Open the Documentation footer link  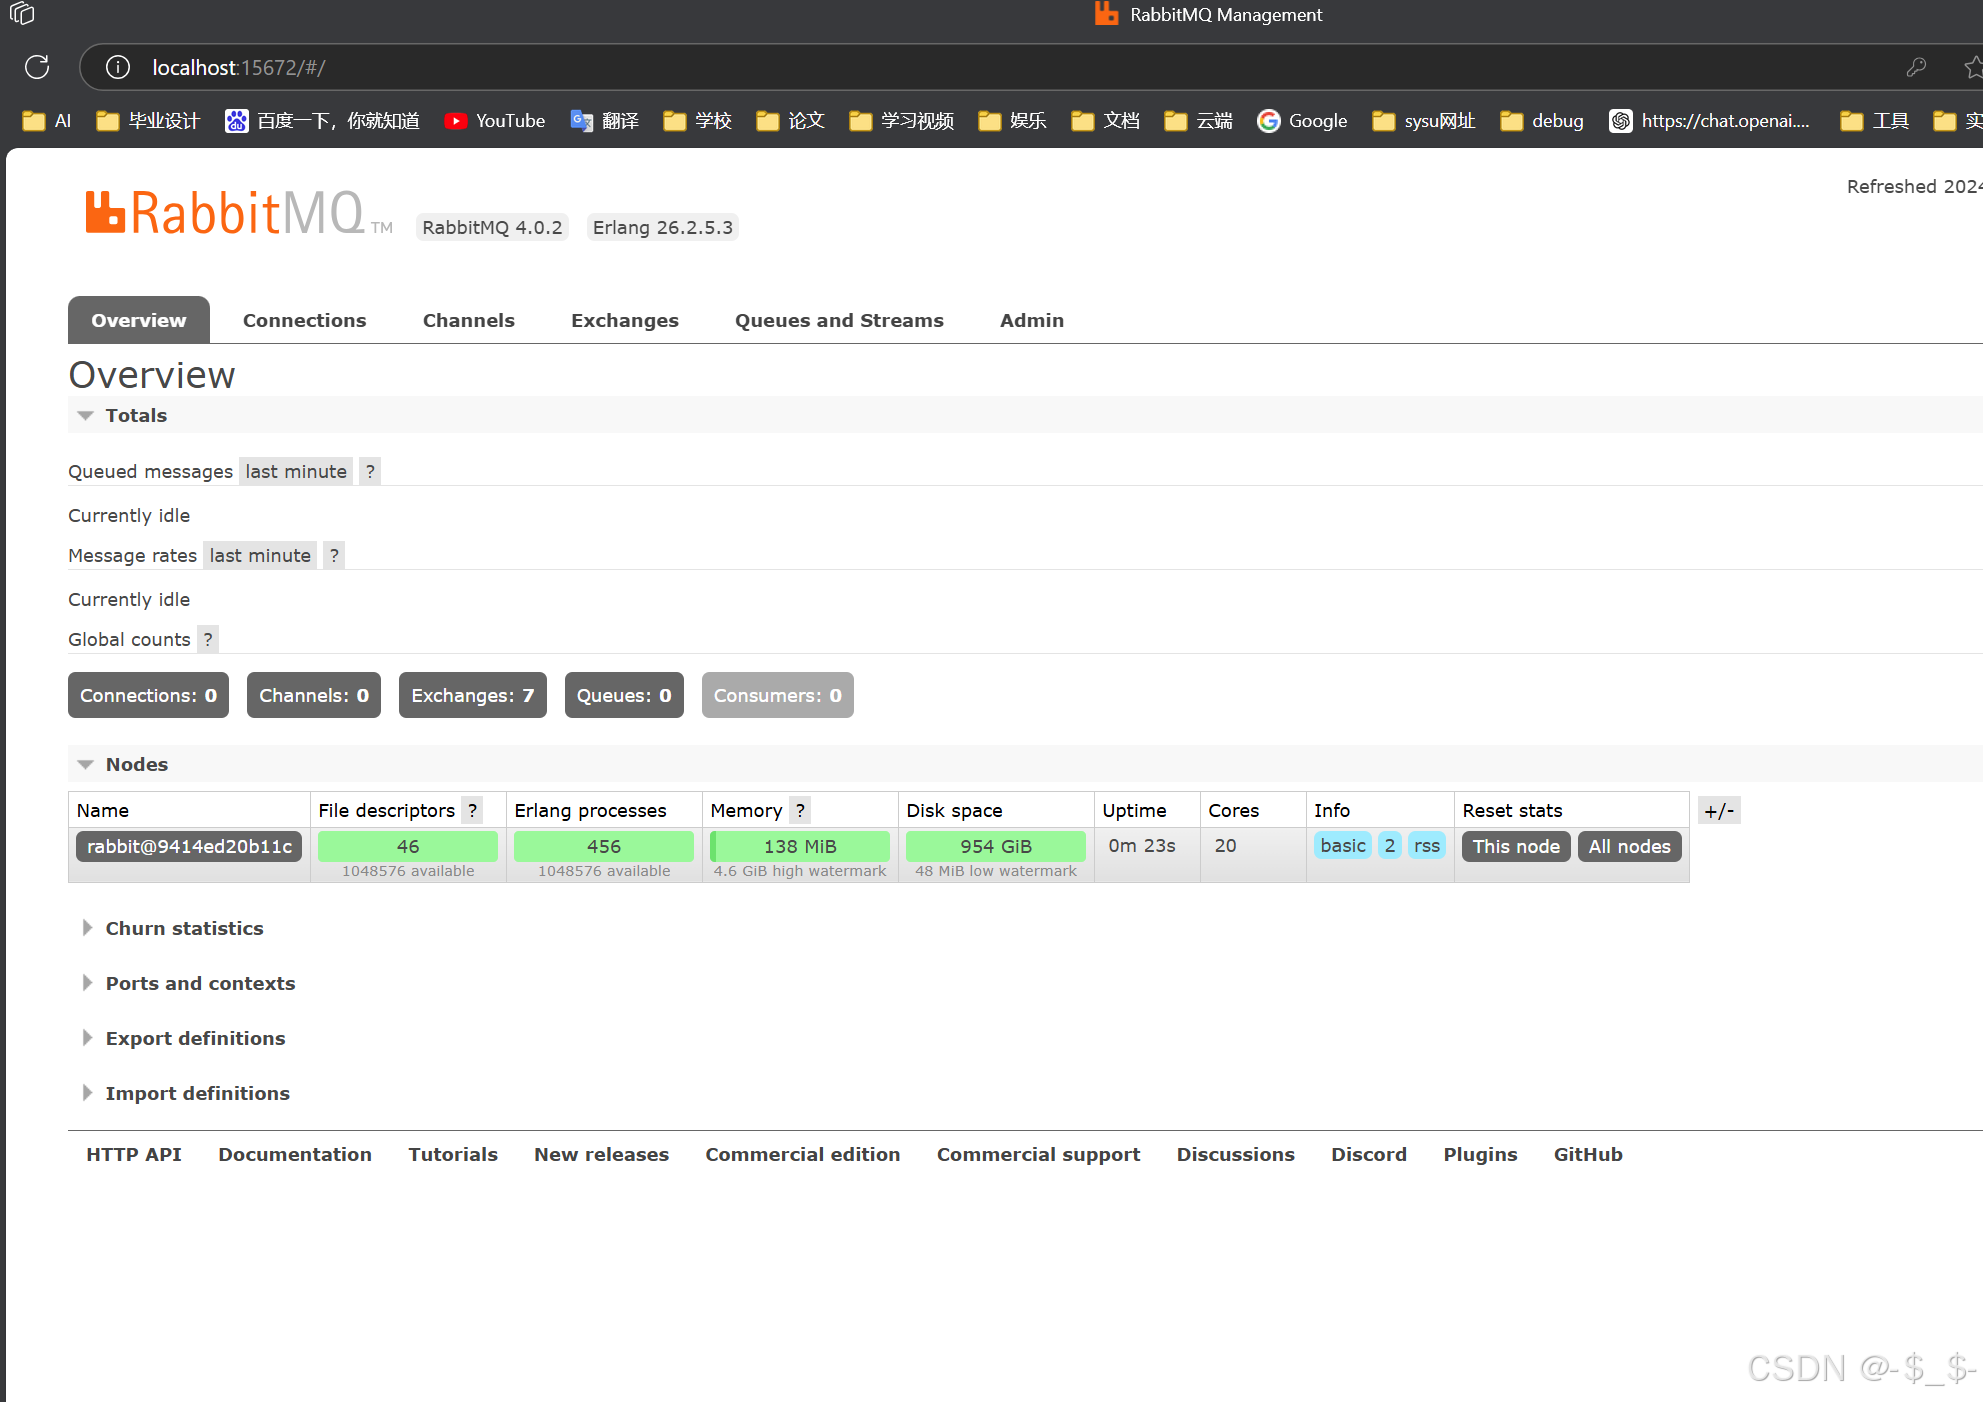(x=295, y=1154)
